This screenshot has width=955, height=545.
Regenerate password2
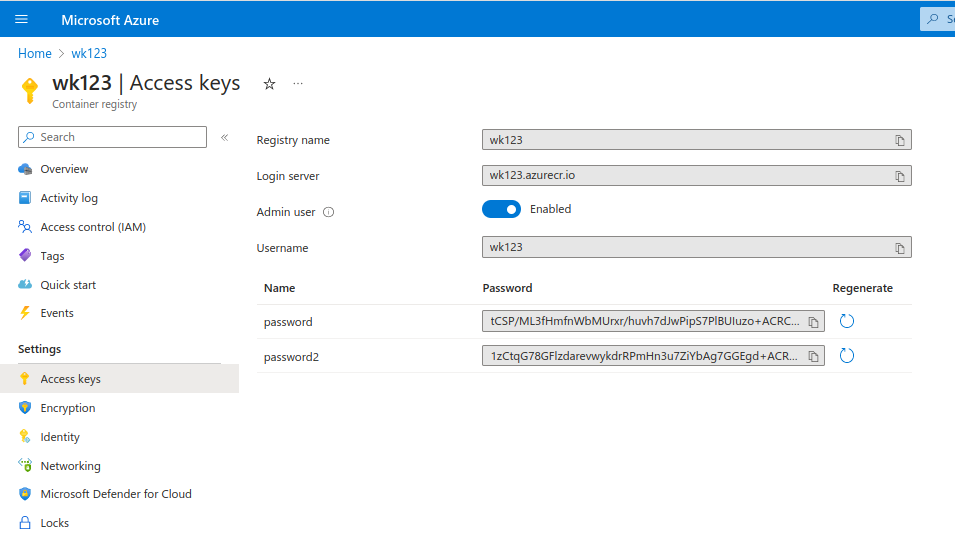pos(847,356)
